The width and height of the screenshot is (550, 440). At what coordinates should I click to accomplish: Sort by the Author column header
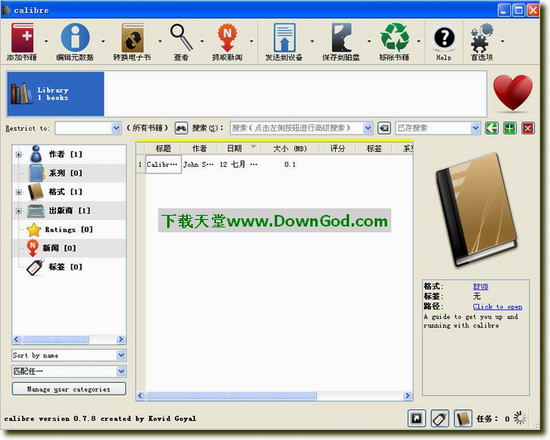pyautogui.click(x=199, y=149)
